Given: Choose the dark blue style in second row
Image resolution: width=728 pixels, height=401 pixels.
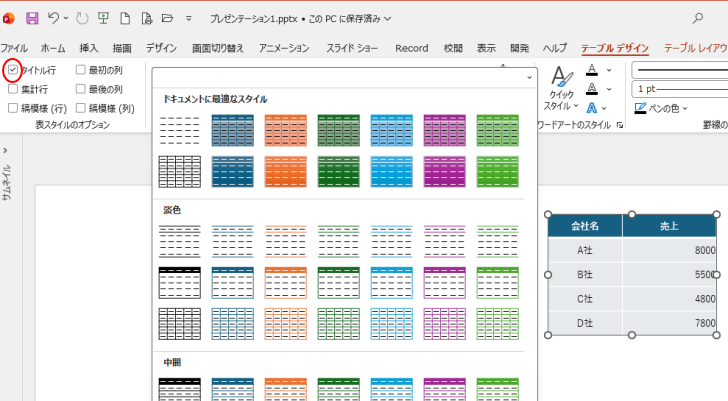Looking at the screenshot, I should click(x=233, y=172).
